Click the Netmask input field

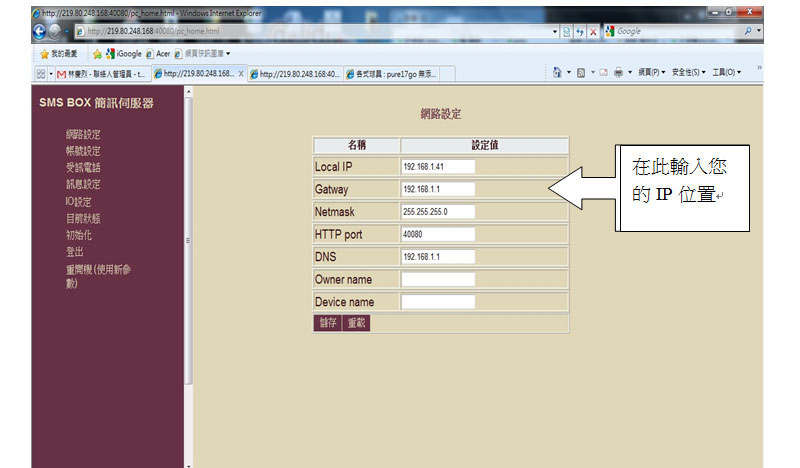pyautogui.click(x=438, y=212)
